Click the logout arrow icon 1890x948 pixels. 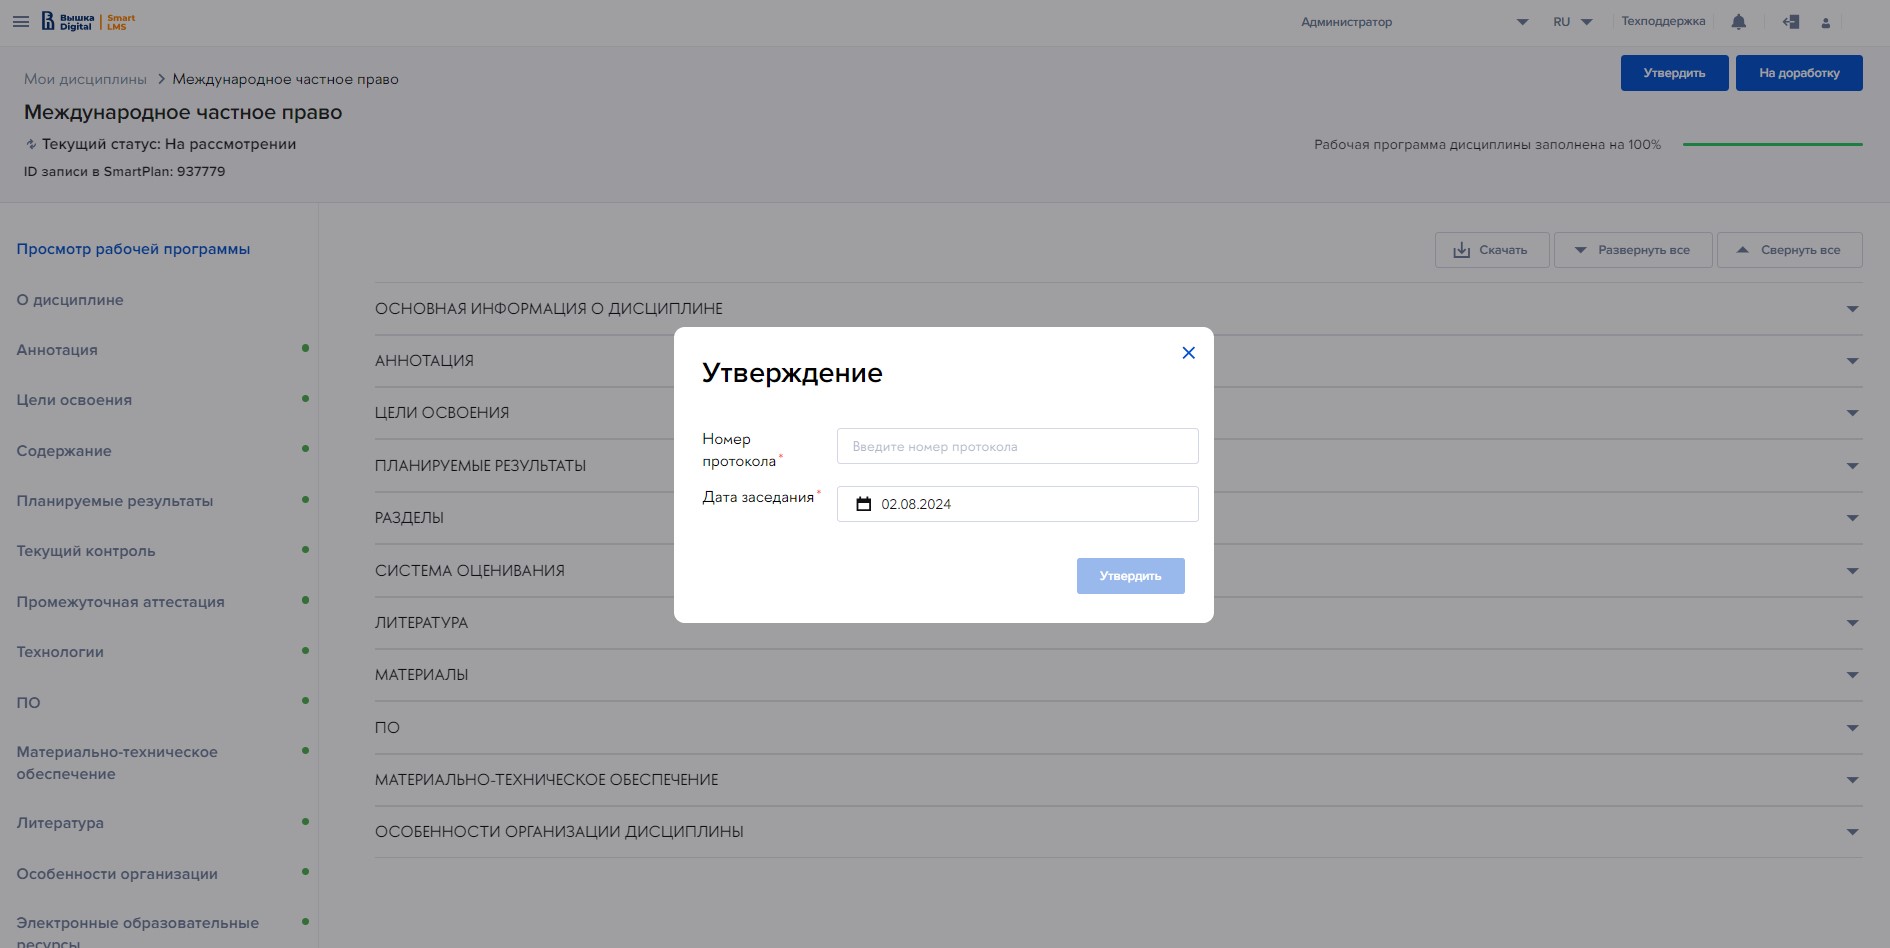click(1791, 22)
